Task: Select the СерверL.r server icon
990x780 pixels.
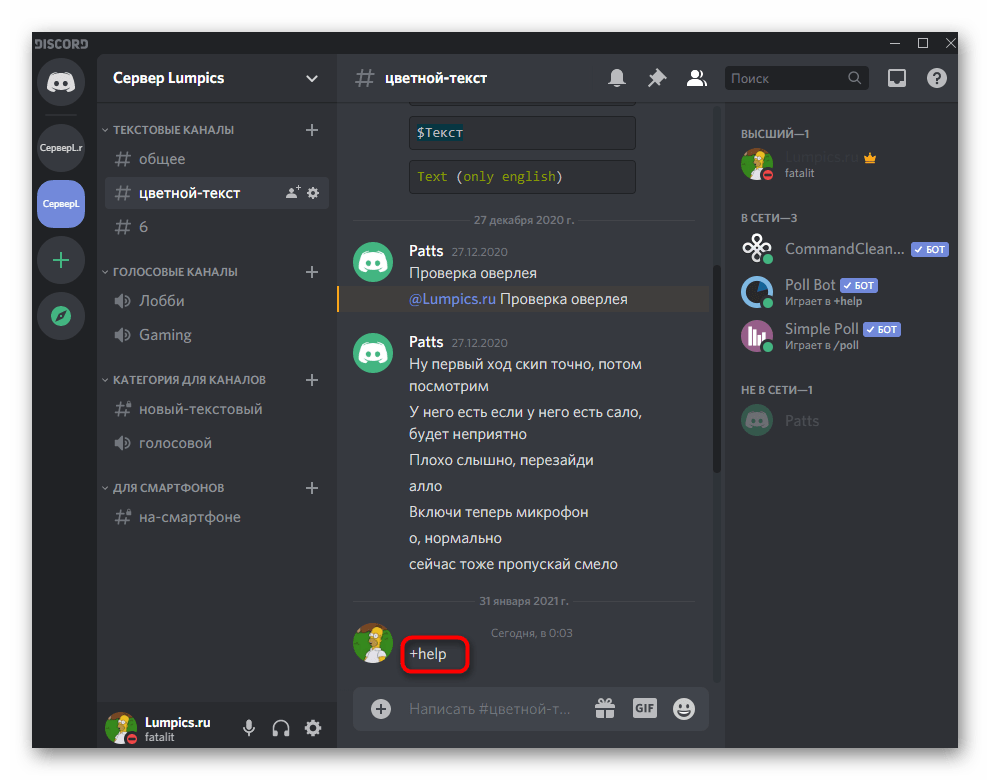Action: tap(61, 148)
